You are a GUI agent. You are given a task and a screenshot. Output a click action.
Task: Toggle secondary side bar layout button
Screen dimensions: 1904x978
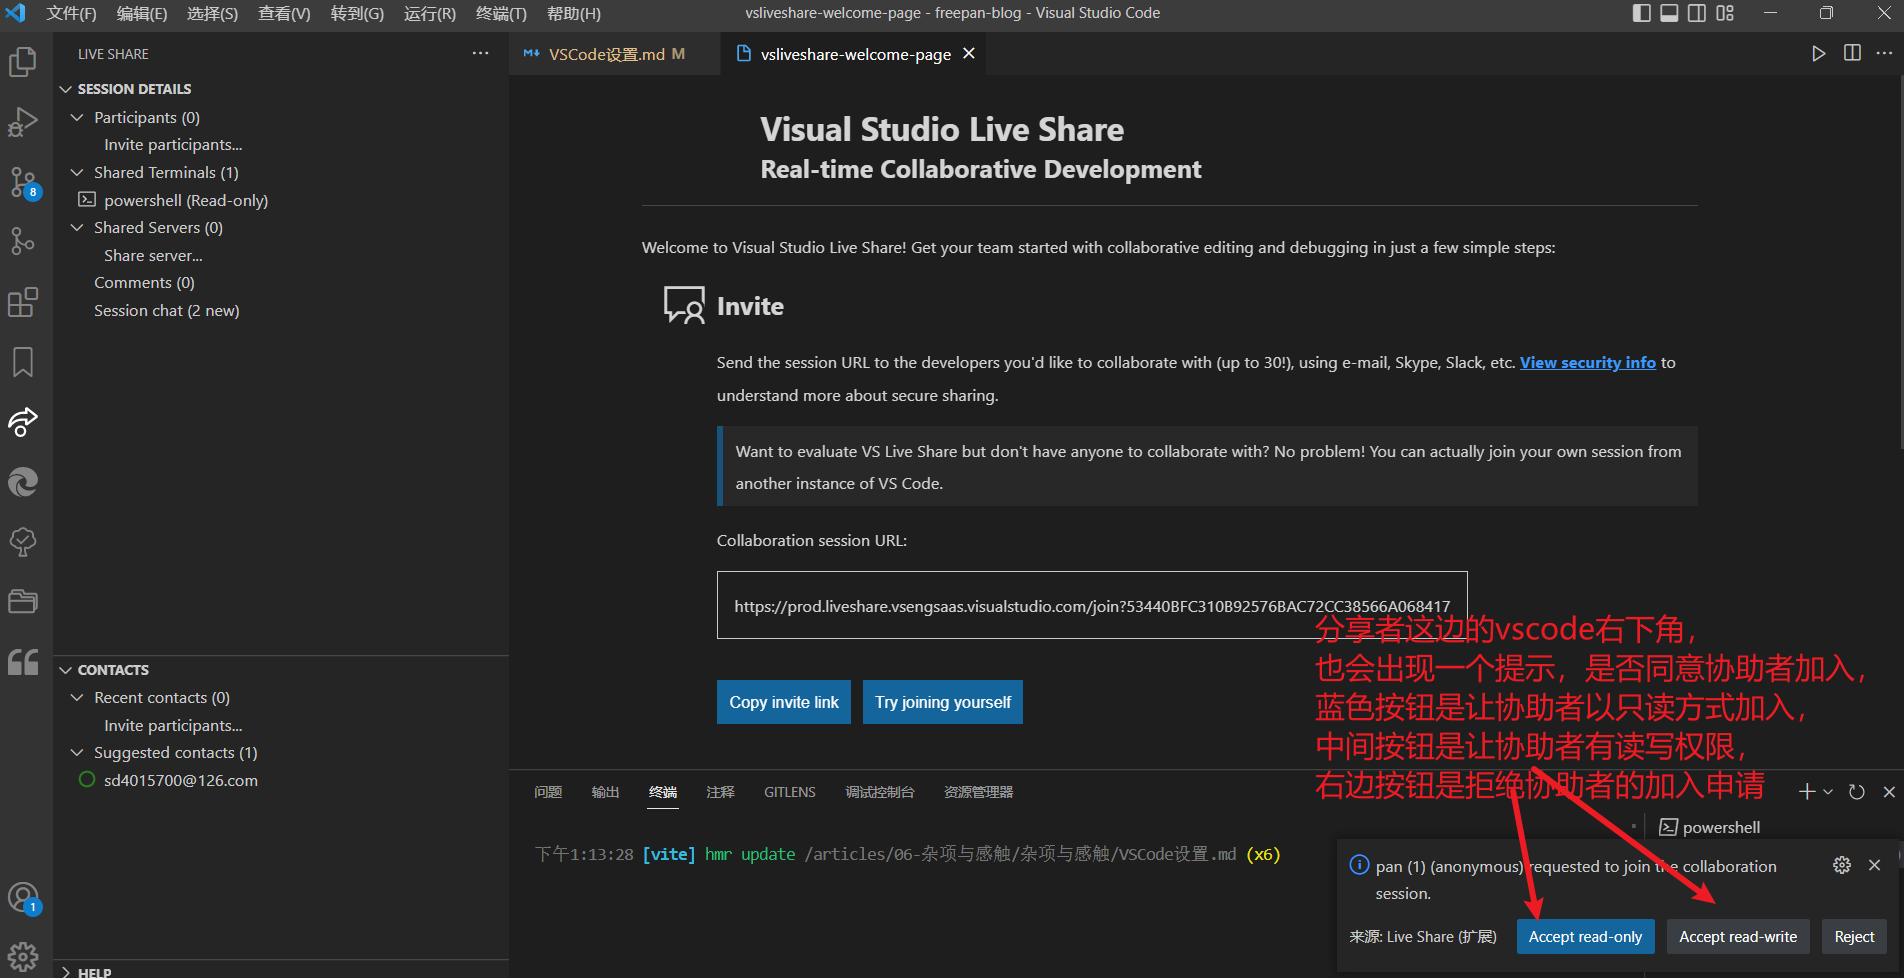click(1697, 13)
